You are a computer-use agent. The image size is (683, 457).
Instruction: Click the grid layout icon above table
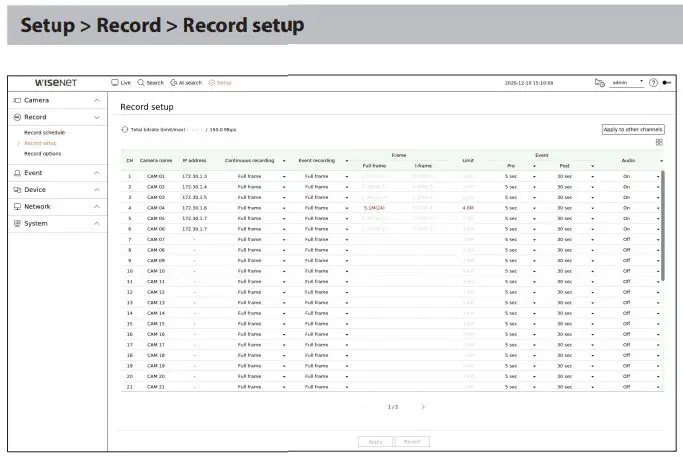point(659,142)
